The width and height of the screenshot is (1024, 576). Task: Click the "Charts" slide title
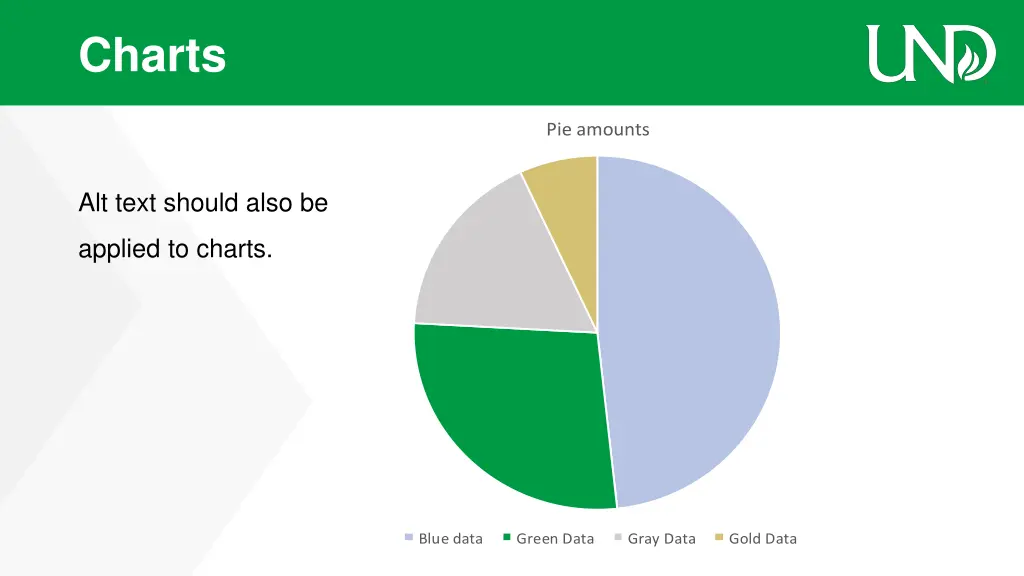tap(152, 54)
